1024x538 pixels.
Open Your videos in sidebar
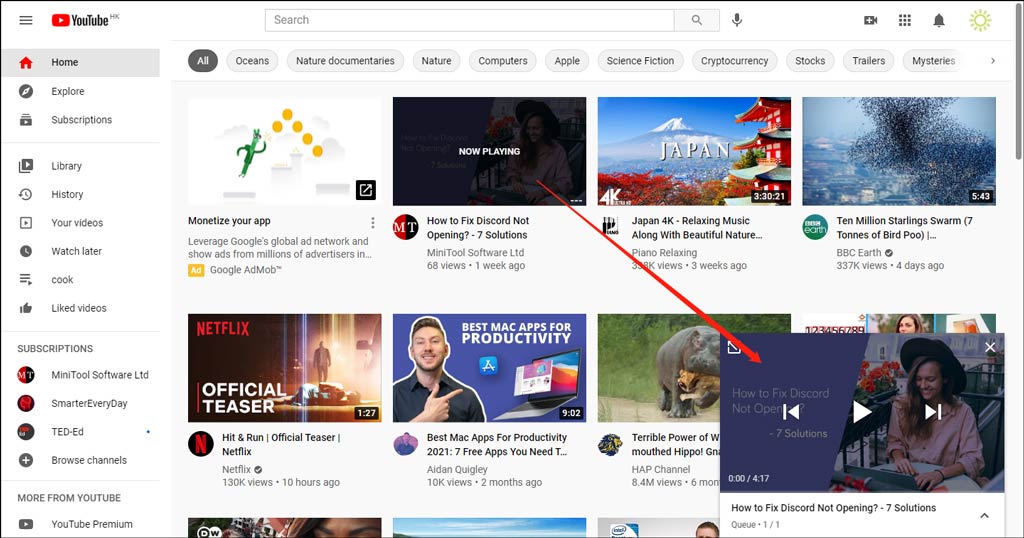80,223
